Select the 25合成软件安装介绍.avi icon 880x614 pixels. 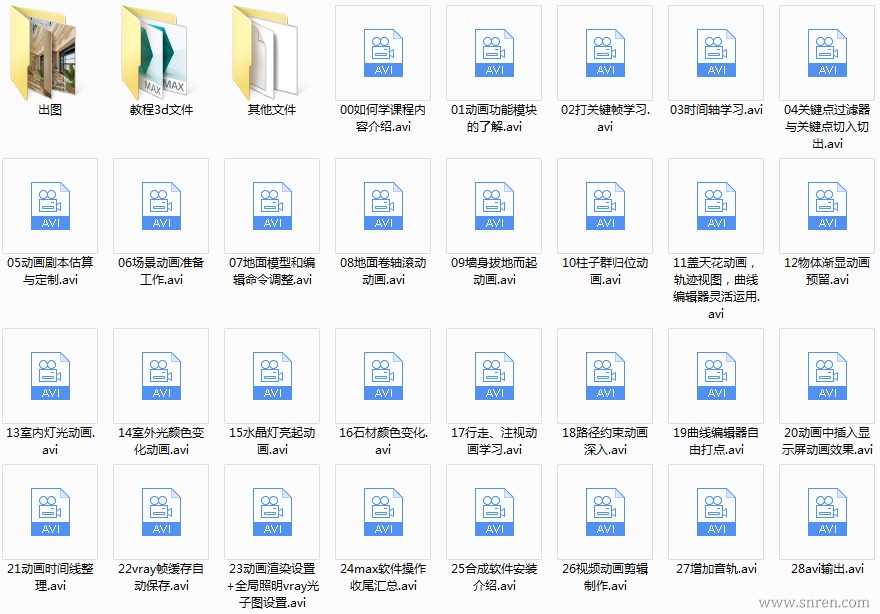pos(494,511)
